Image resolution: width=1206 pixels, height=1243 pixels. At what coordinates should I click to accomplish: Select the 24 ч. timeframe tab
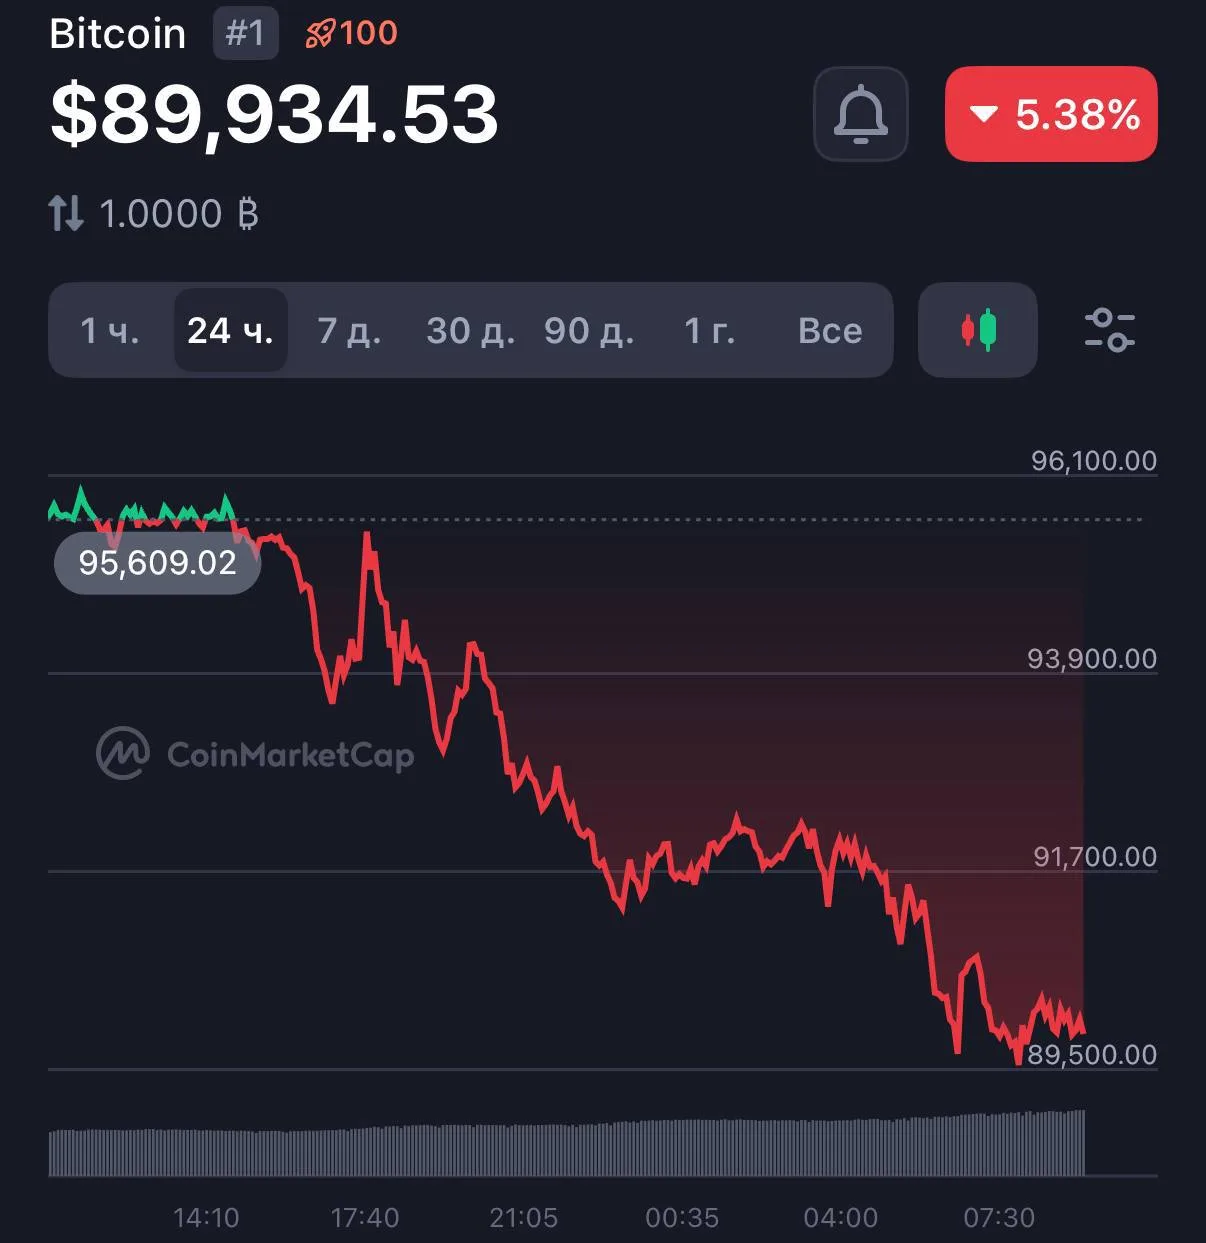(230, 330)
